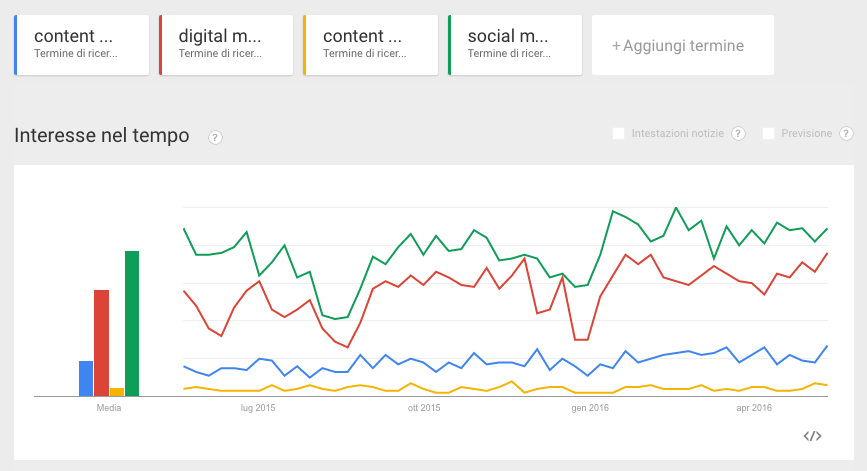
Task: Enable the Intestazioni notizie checkbox
Action: 618,133
